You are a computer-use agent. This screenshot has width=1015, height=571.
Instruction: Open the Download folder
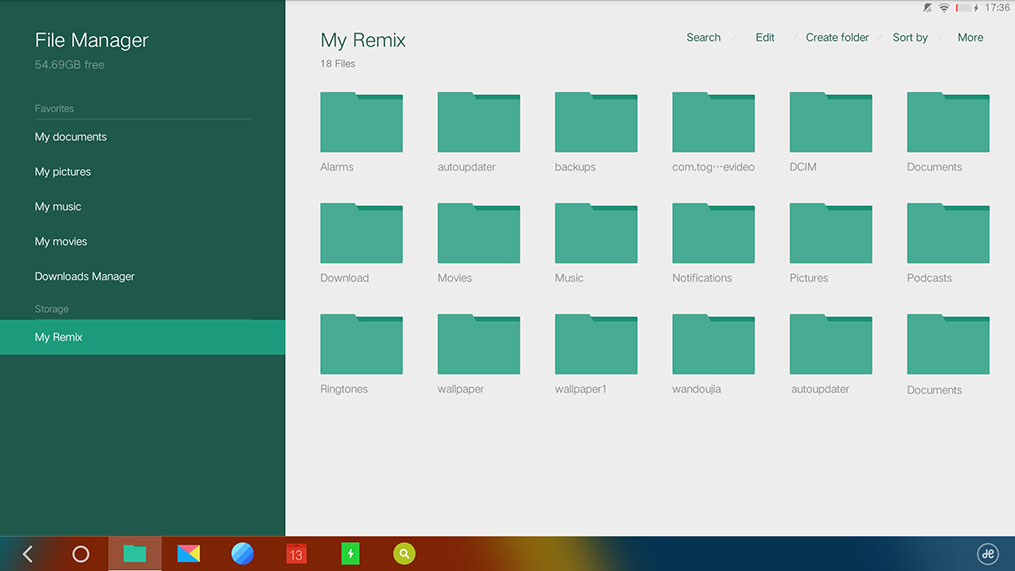pyautogui.click(x=361, y=233)
